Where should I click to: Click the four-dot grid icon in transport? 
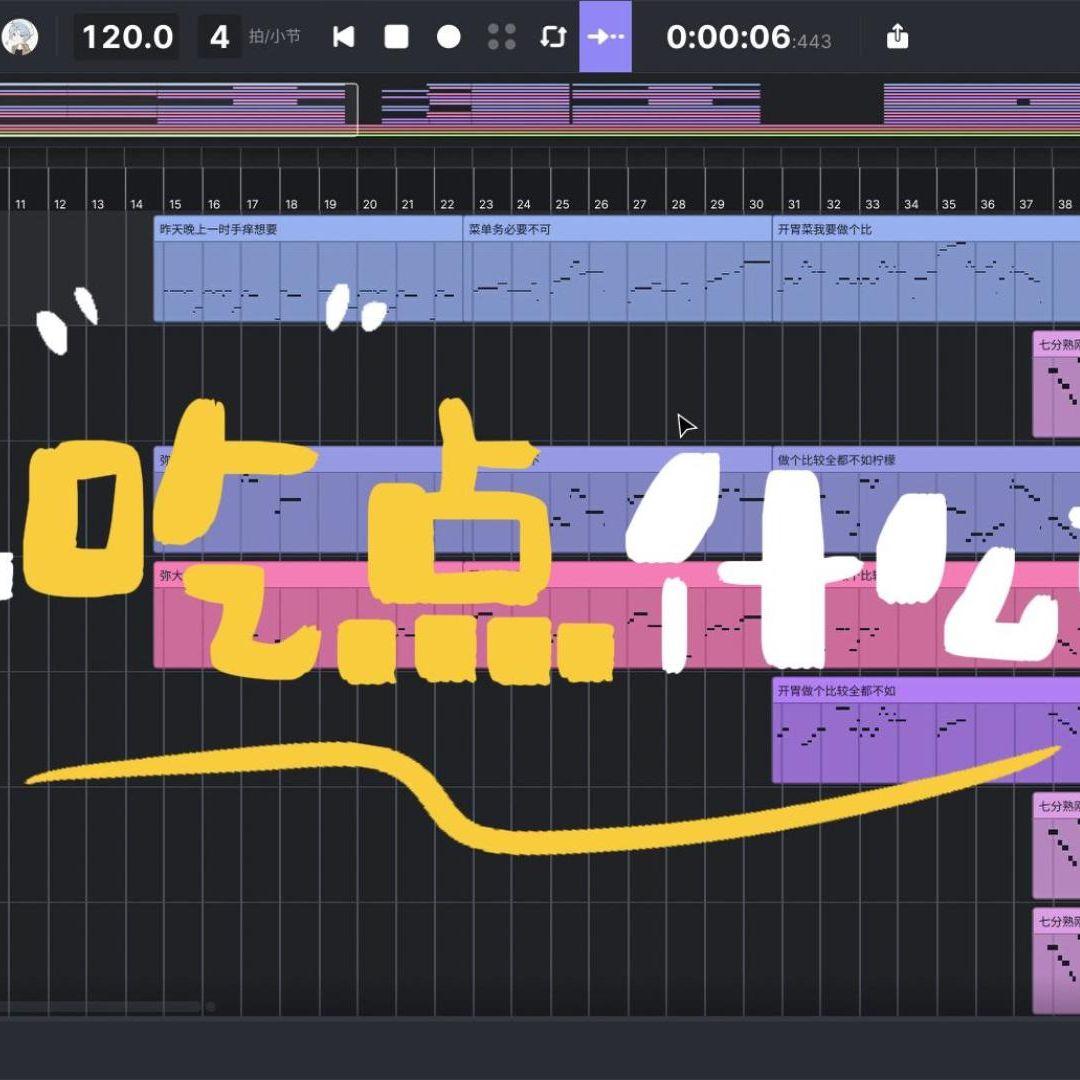501,37
